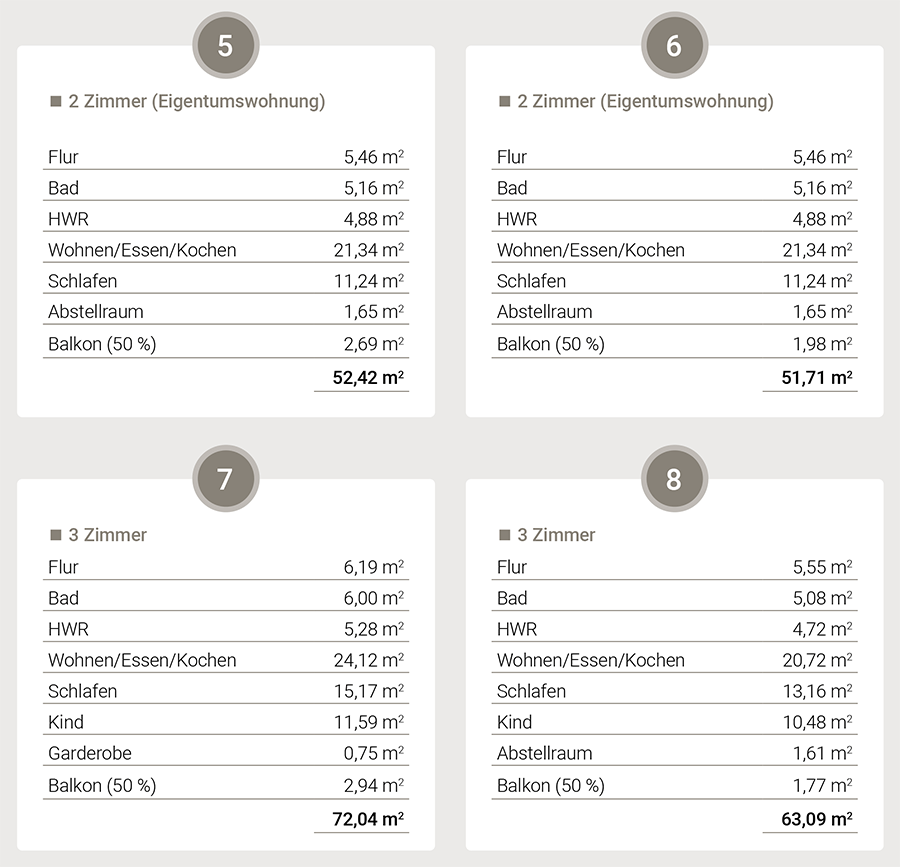The width and height of the screenshot is (900, 867).
Task: Click the square bullet in apartment 7 card
Action: (x=56, y=535)
